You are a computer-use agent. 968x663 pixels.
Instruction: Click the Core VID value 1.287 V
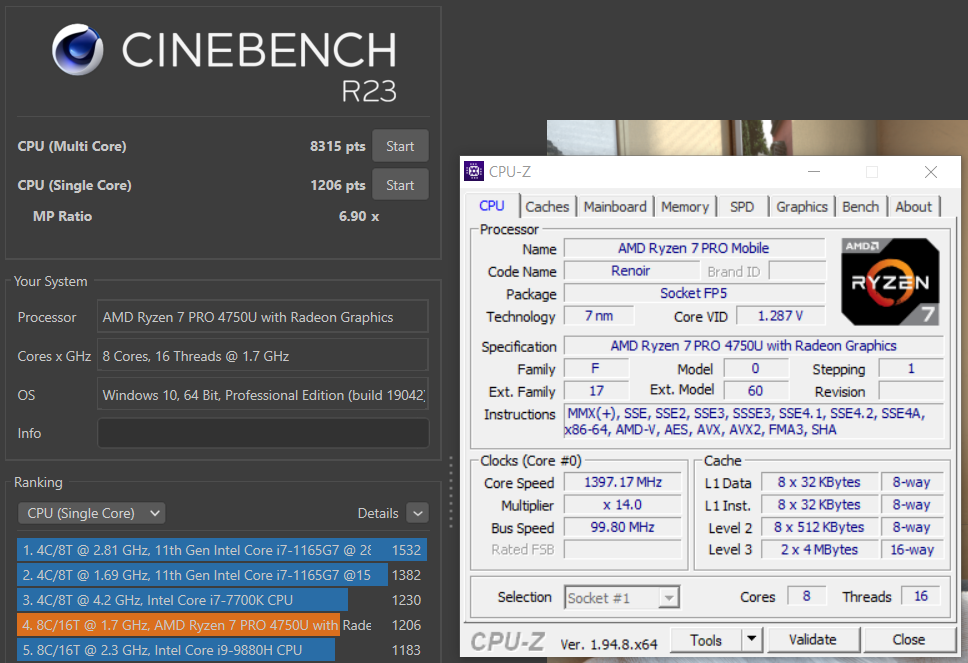780,316
